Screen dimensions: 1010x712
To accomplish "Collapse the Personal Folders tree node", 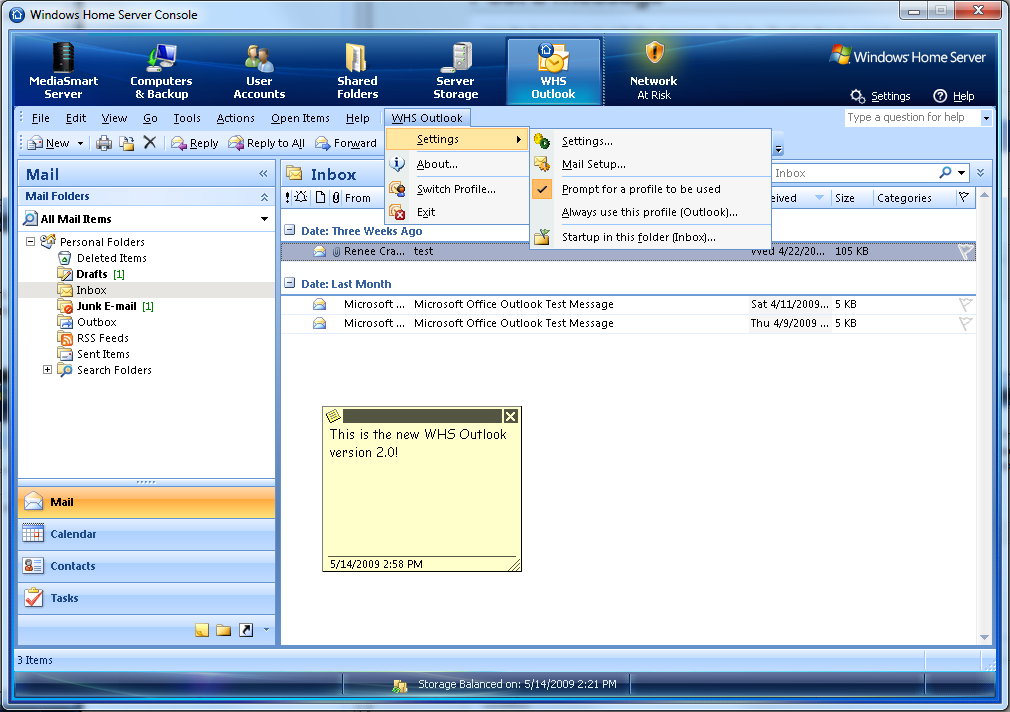I will 30,242.
